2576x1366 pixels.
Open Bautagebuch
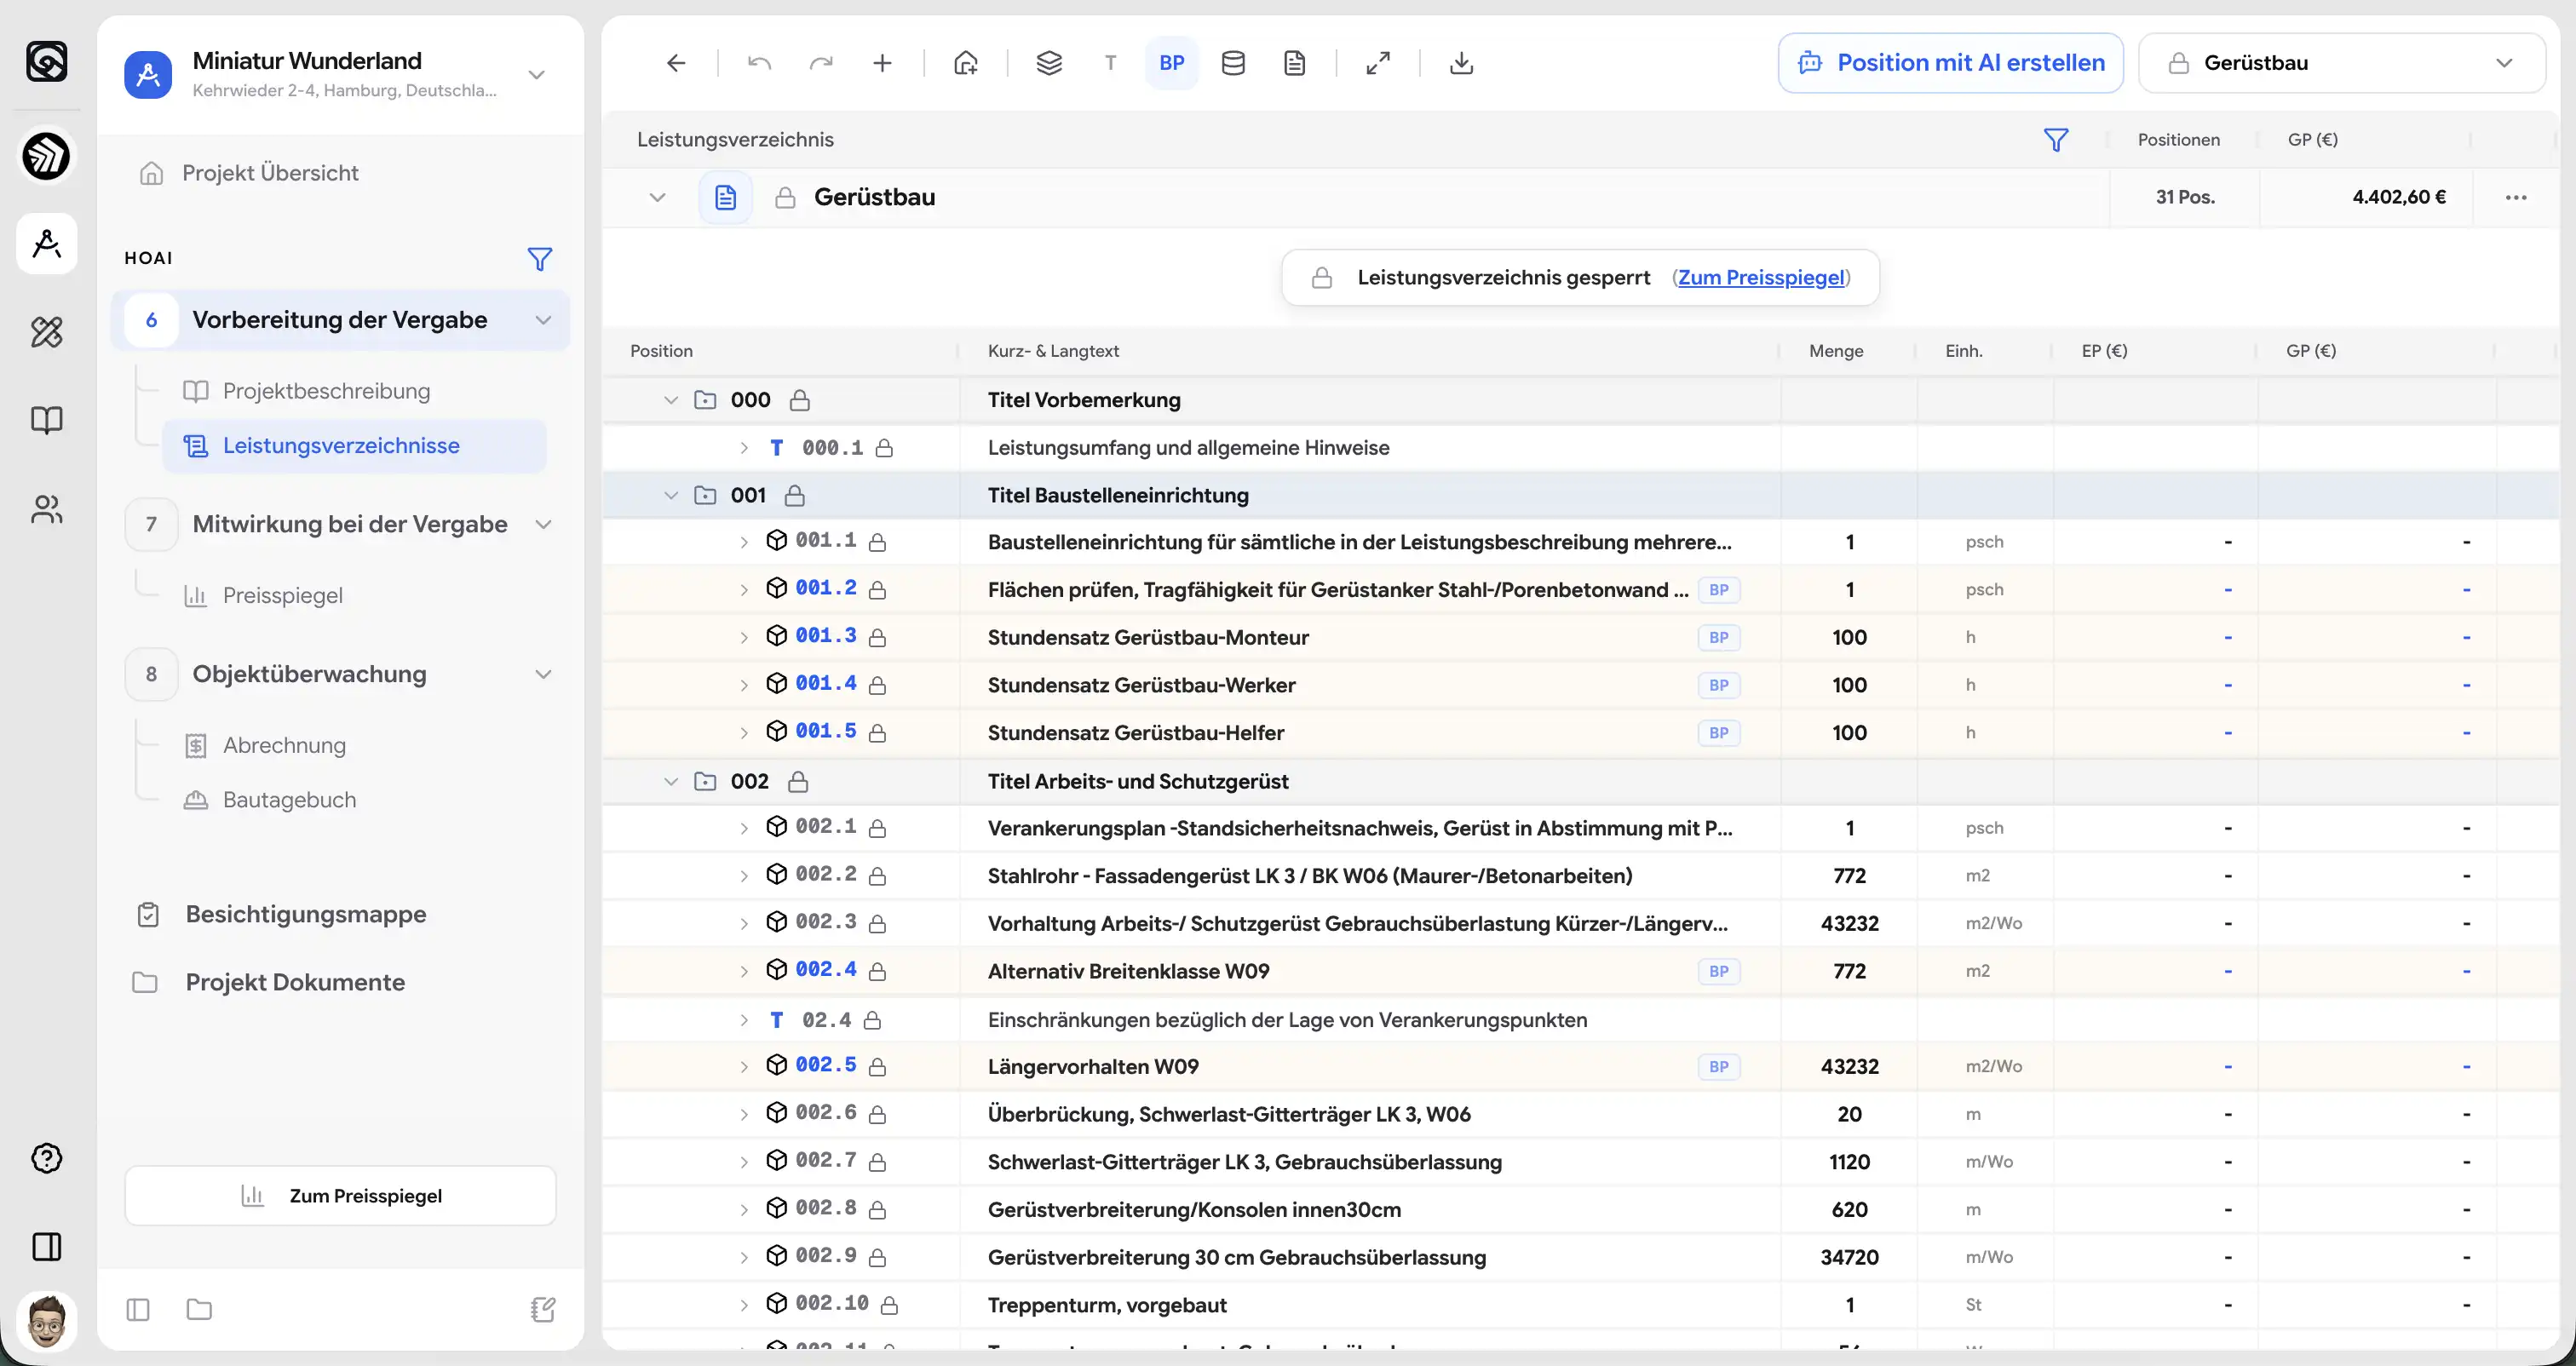[x=289, y=800]
